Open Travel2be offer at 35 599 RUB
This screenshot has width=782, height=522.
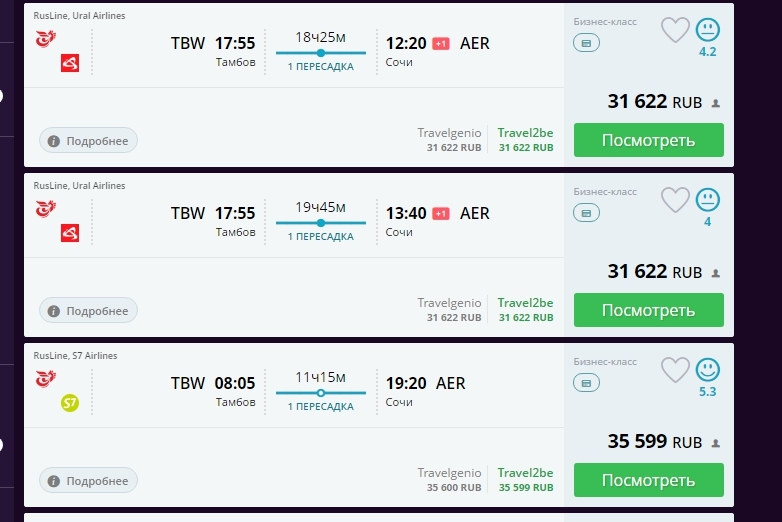coord(526,480)
